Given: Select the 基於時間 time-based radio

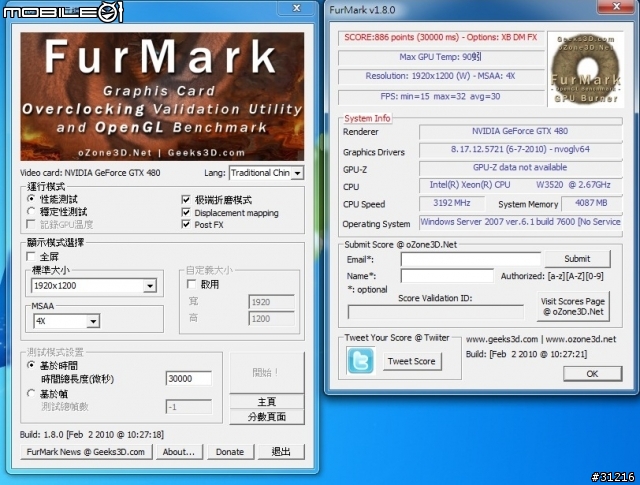Looking at the screenshot, I should (x=31, y=365).
